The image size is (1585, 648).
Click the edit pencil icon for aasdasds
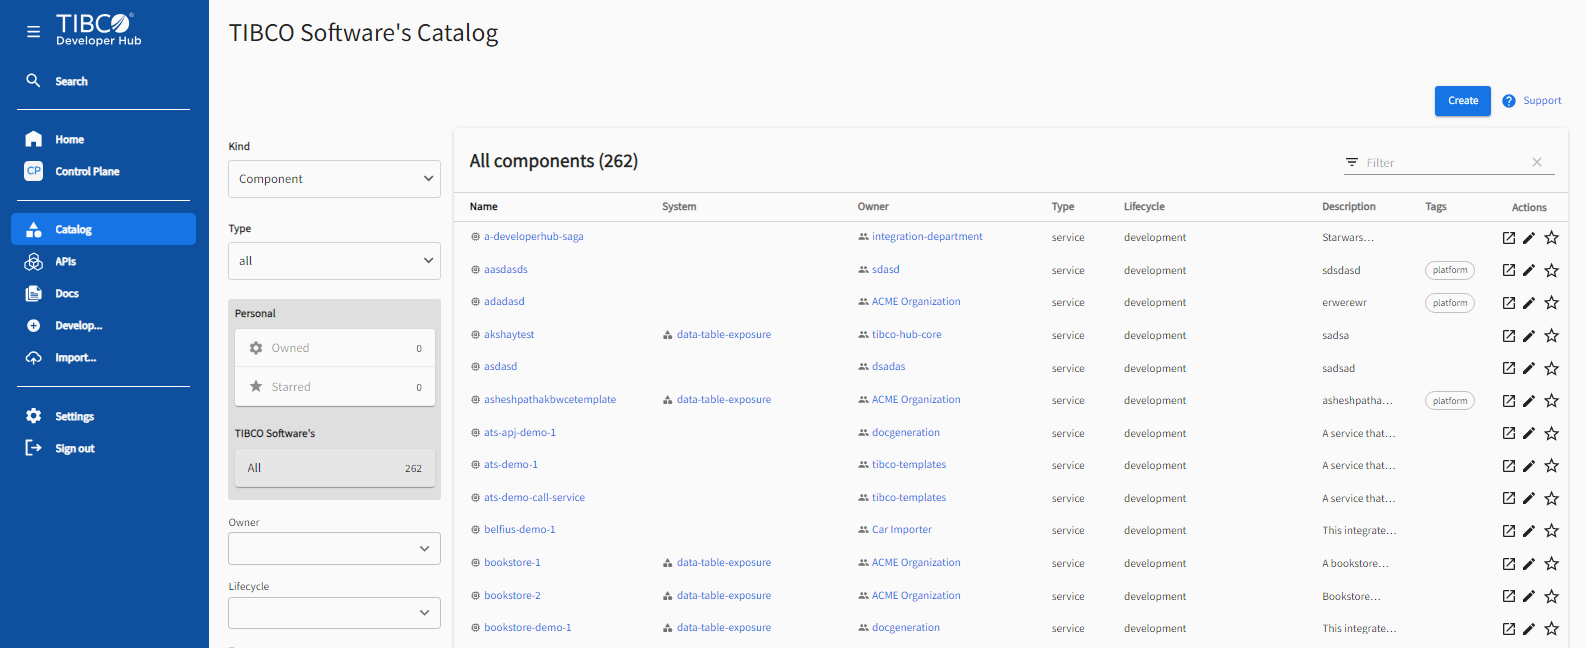(x=1529, y=270)
